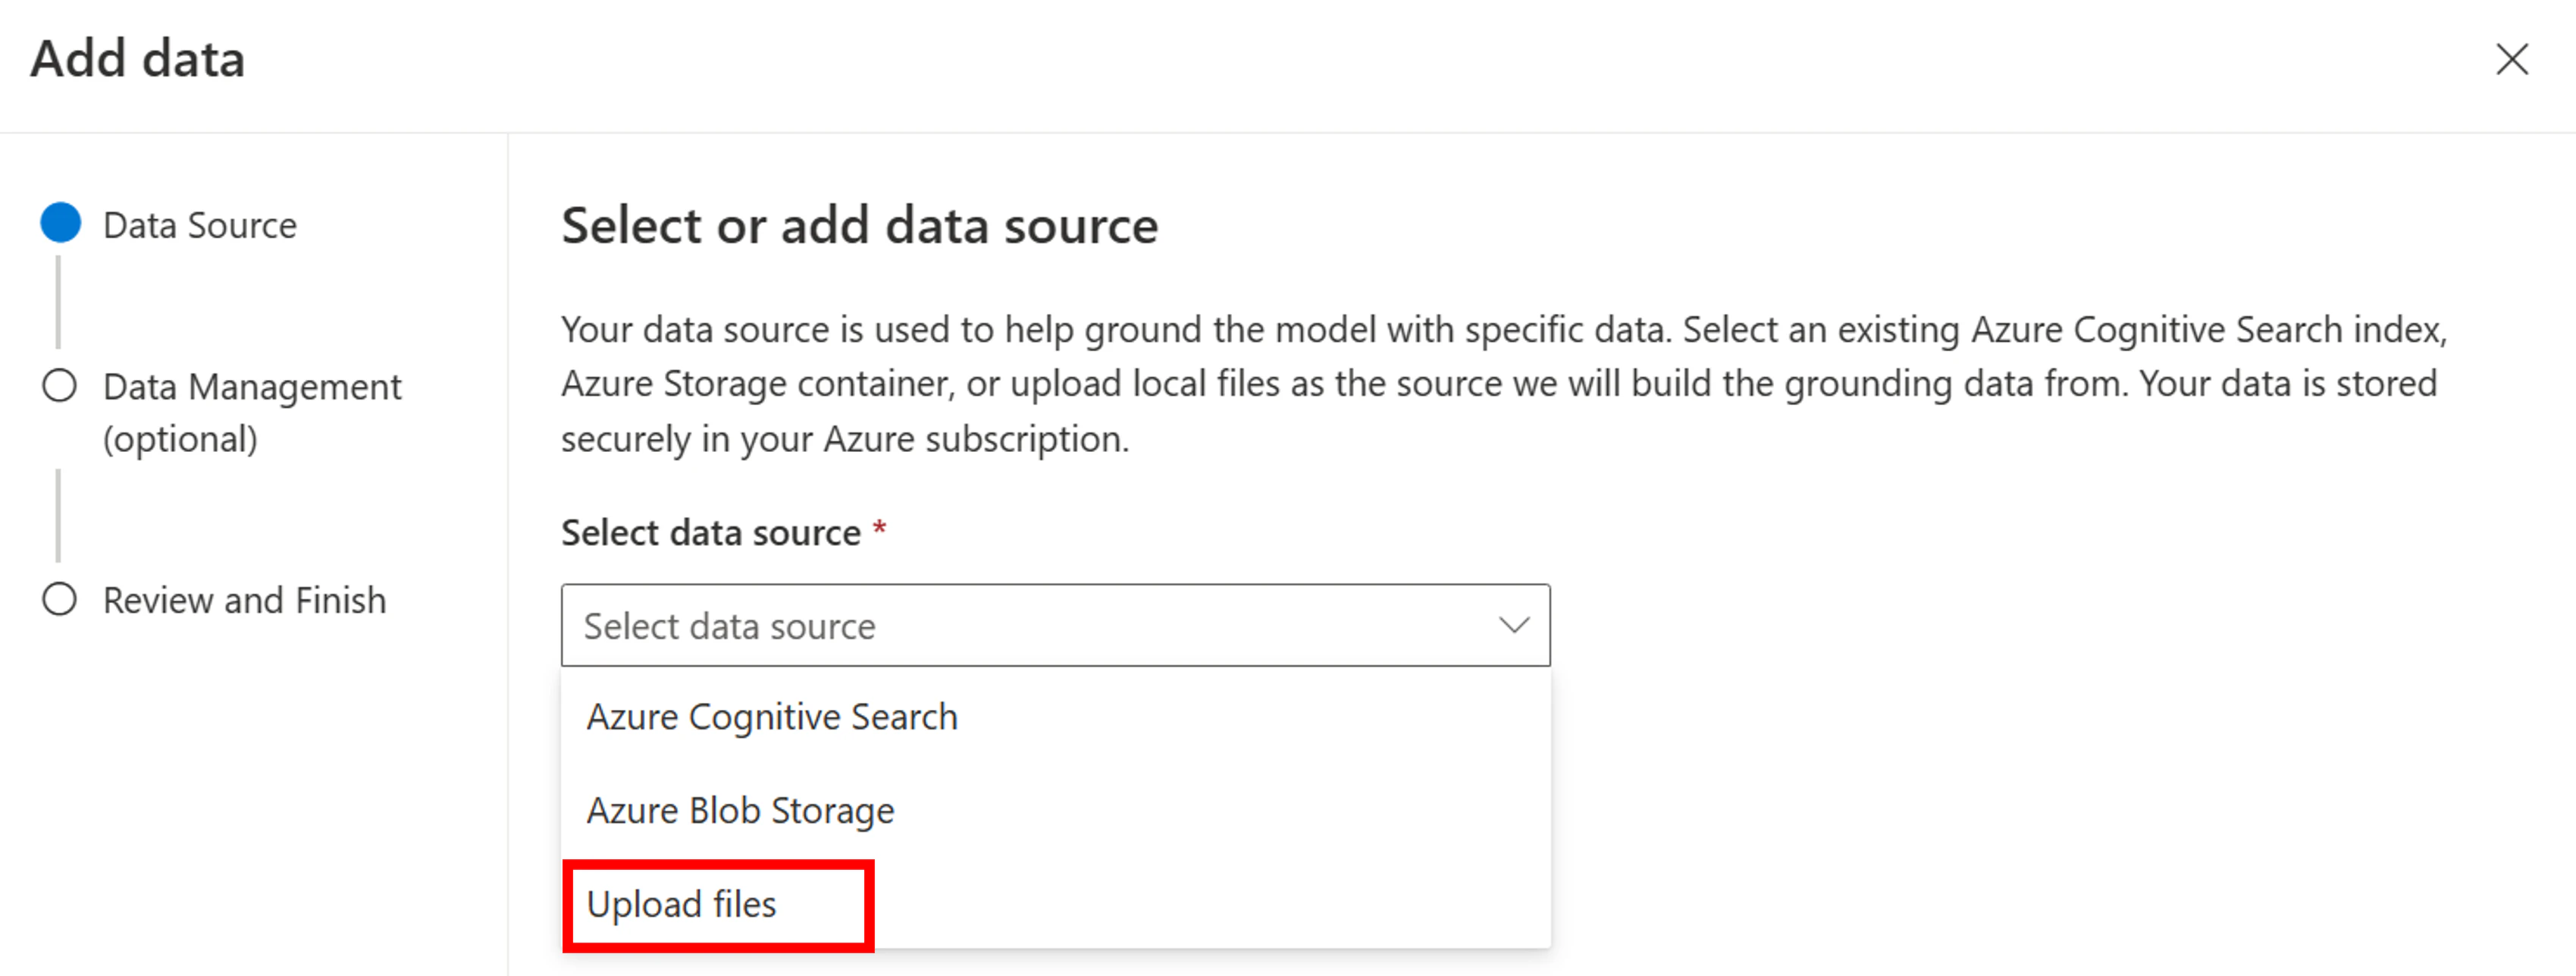The width and height of the screenshot is (2576, 976).
Task: Select Upload files option
Action: (x=1055, y=904)
